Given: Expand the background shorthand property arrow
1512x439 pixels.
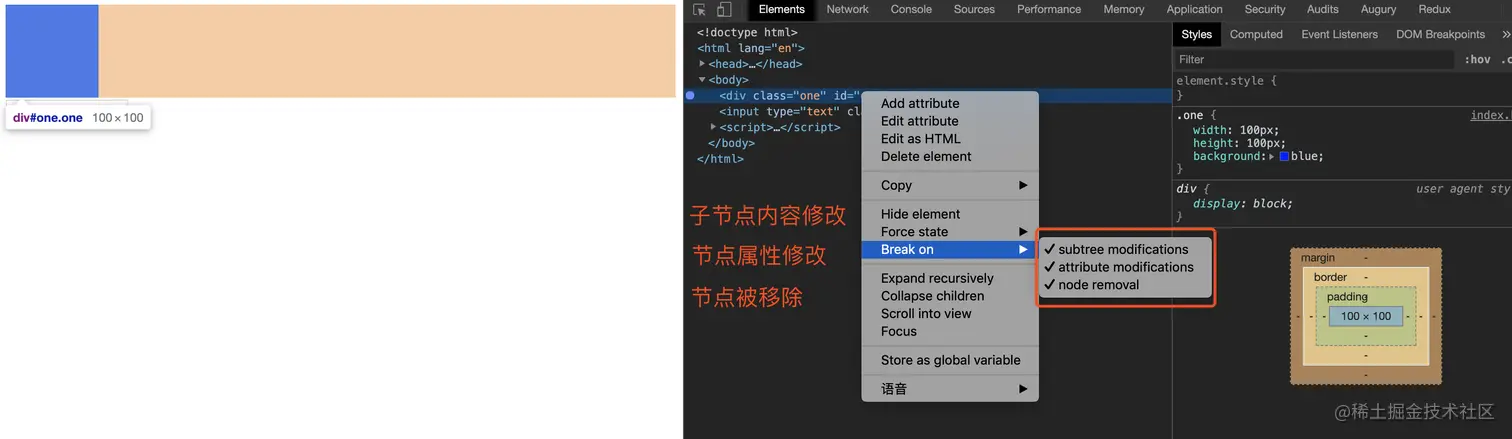Looking at the screenshot, I should click(1272, 156).
